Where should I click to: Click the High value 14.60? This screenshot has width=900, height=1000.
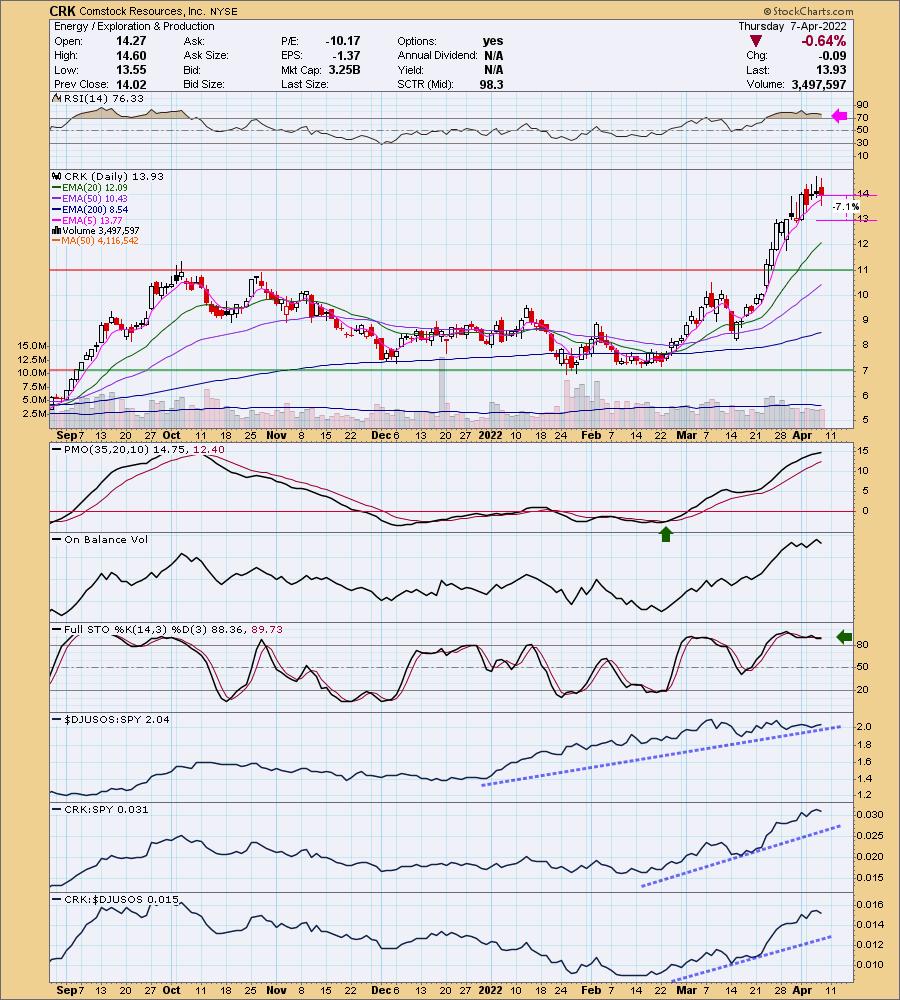tap(131, 55)
